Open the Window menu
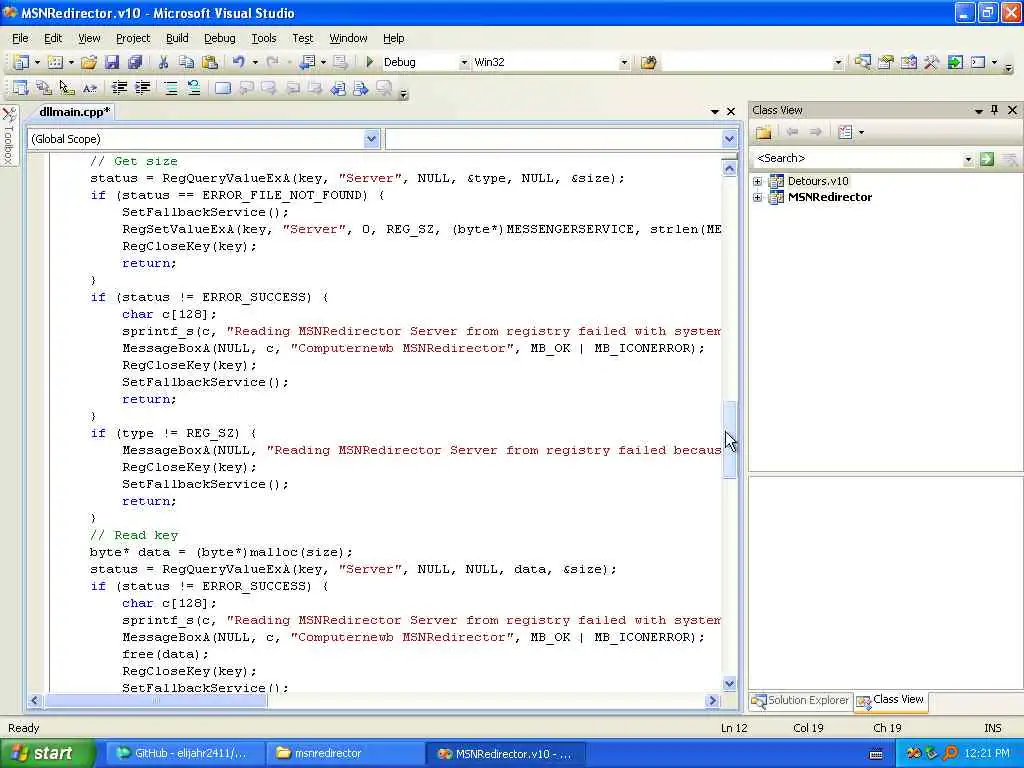The height and width of the screenshot is (768, 1024). tap(348, 38)
